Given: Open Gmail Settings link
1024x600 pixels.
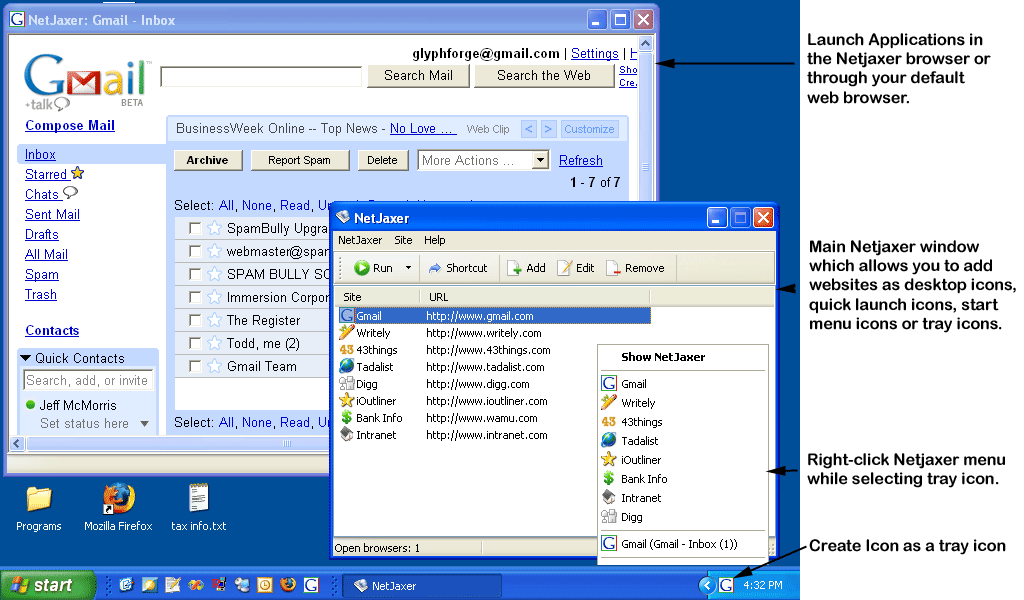Looking at the screenshot, I should (594, 54).
